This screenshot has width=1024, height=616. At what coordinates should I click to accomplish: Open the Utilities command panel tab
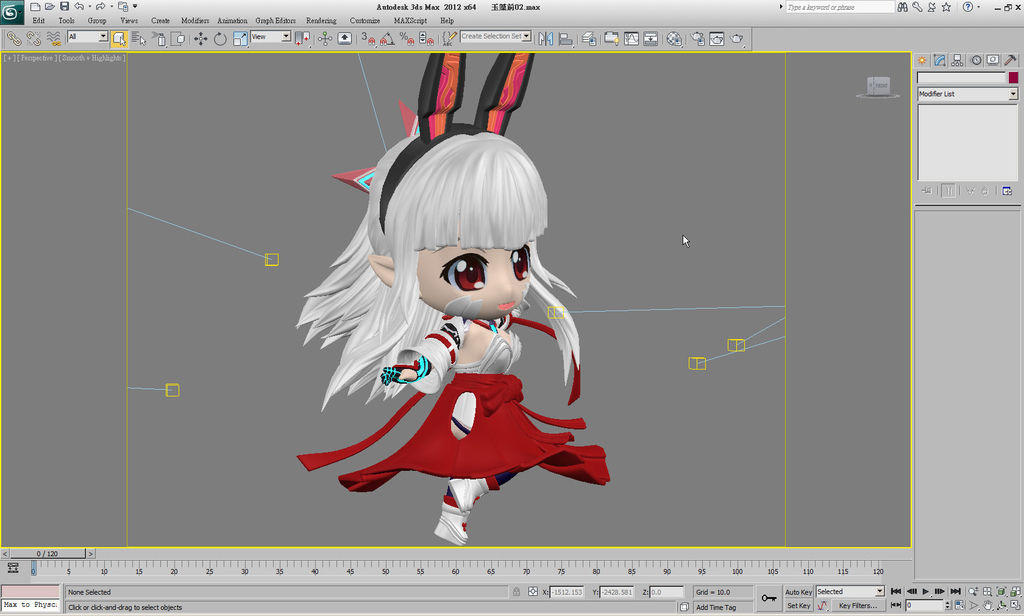click(1010, 60)
